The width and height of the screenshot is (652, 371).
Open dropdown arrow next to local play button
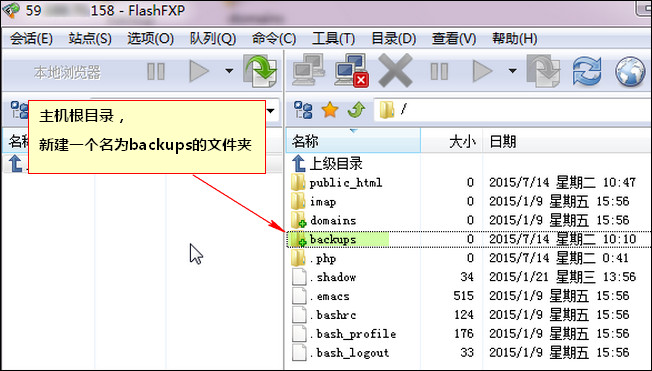pos(229,71)
